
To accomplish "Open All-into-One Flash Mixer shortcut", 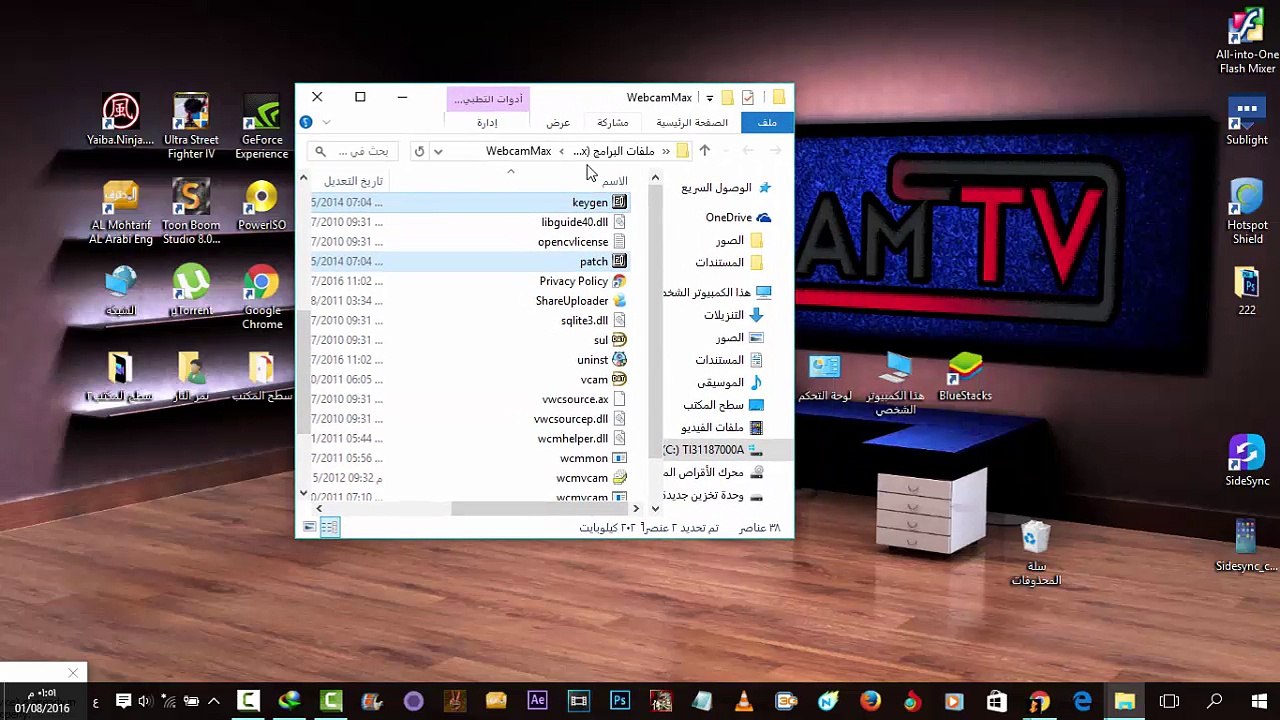I will (x=1247, y=42).
